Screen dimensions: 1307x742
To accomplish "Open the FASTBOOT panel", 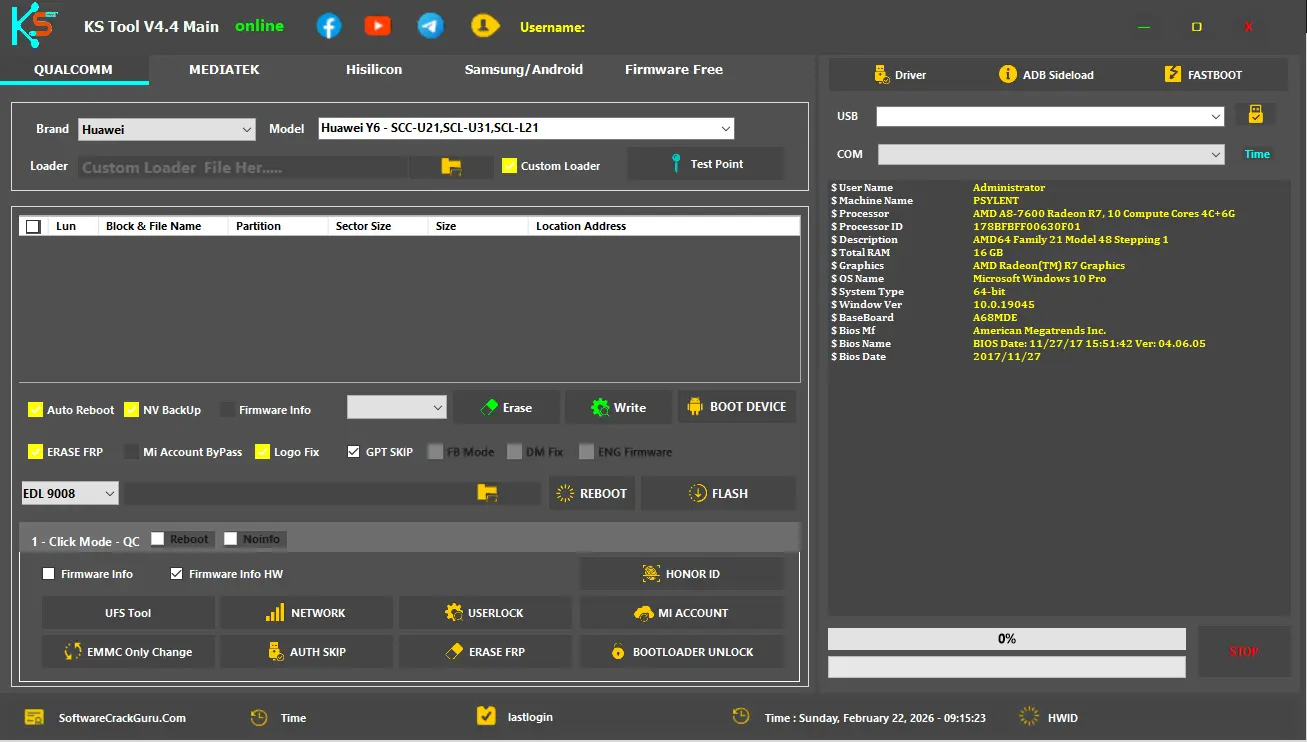I will tap(1203, 75).
